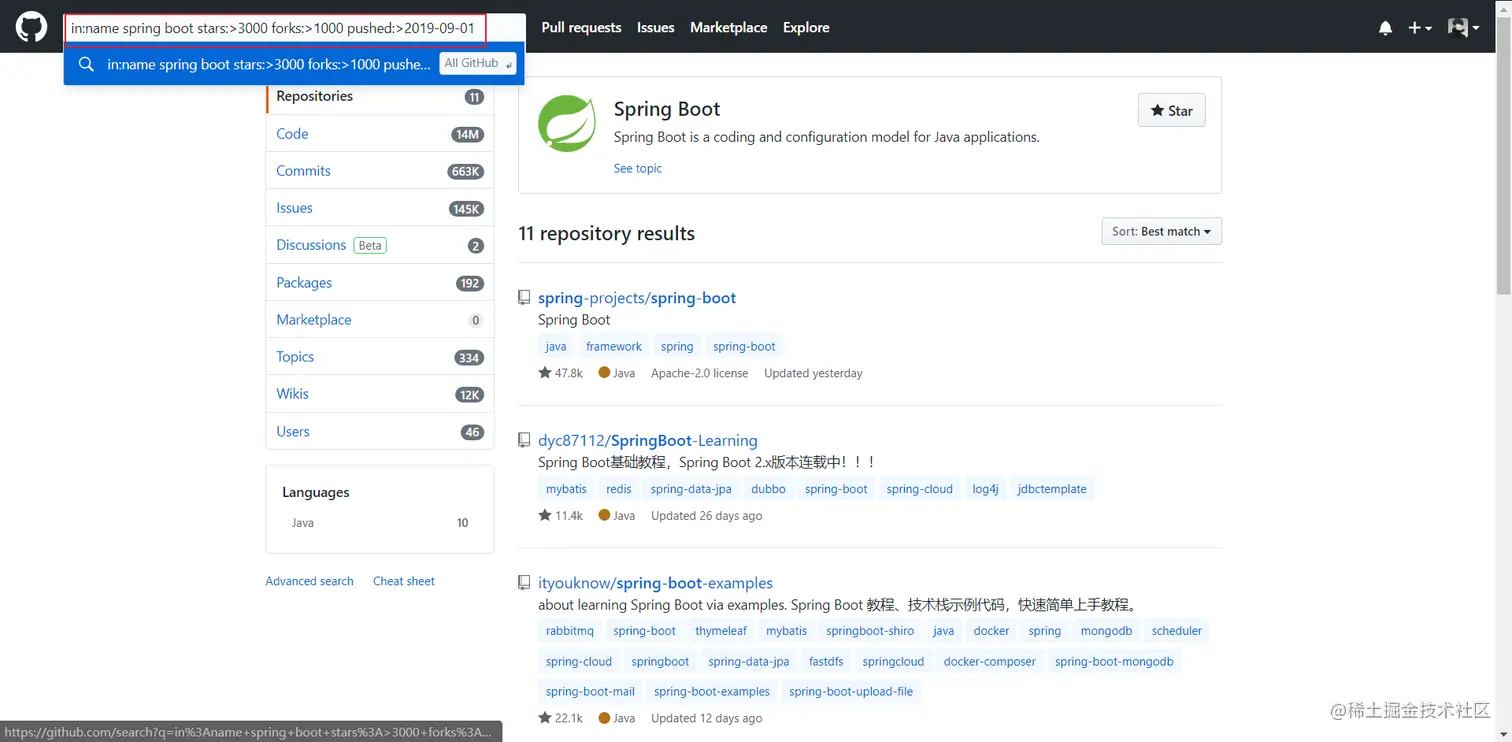Click the framework topic tag

(x=614, y=347)
